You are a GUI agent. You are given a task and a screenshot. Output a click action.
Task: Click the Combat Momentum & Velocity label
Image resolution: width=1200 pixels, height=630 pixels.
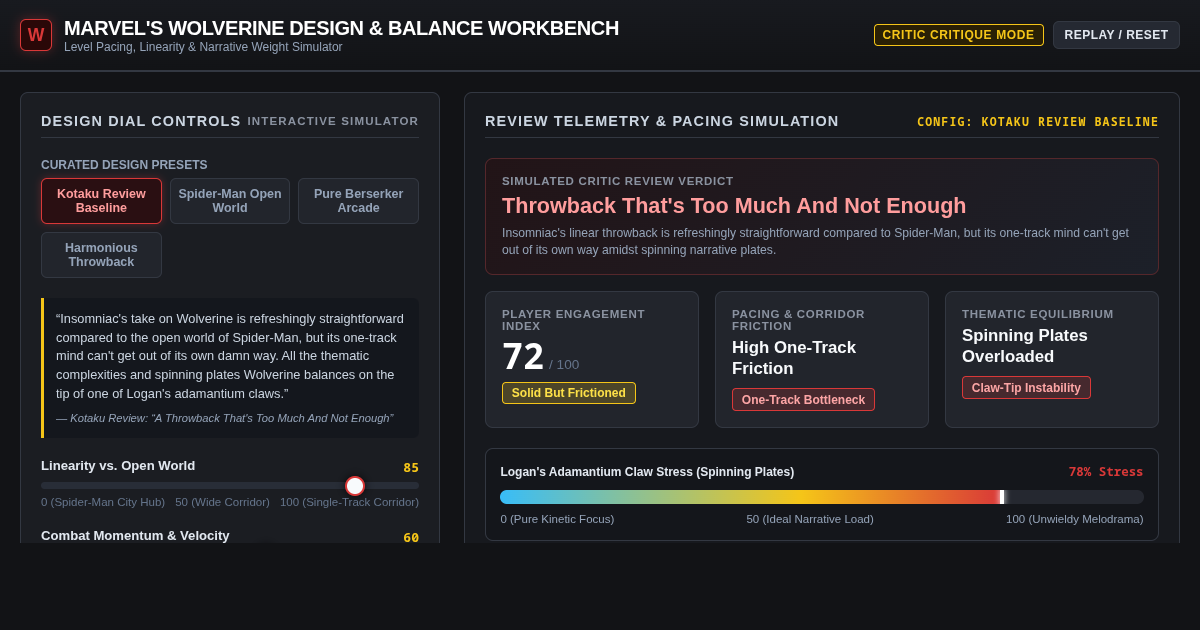[x=135, y=536]
